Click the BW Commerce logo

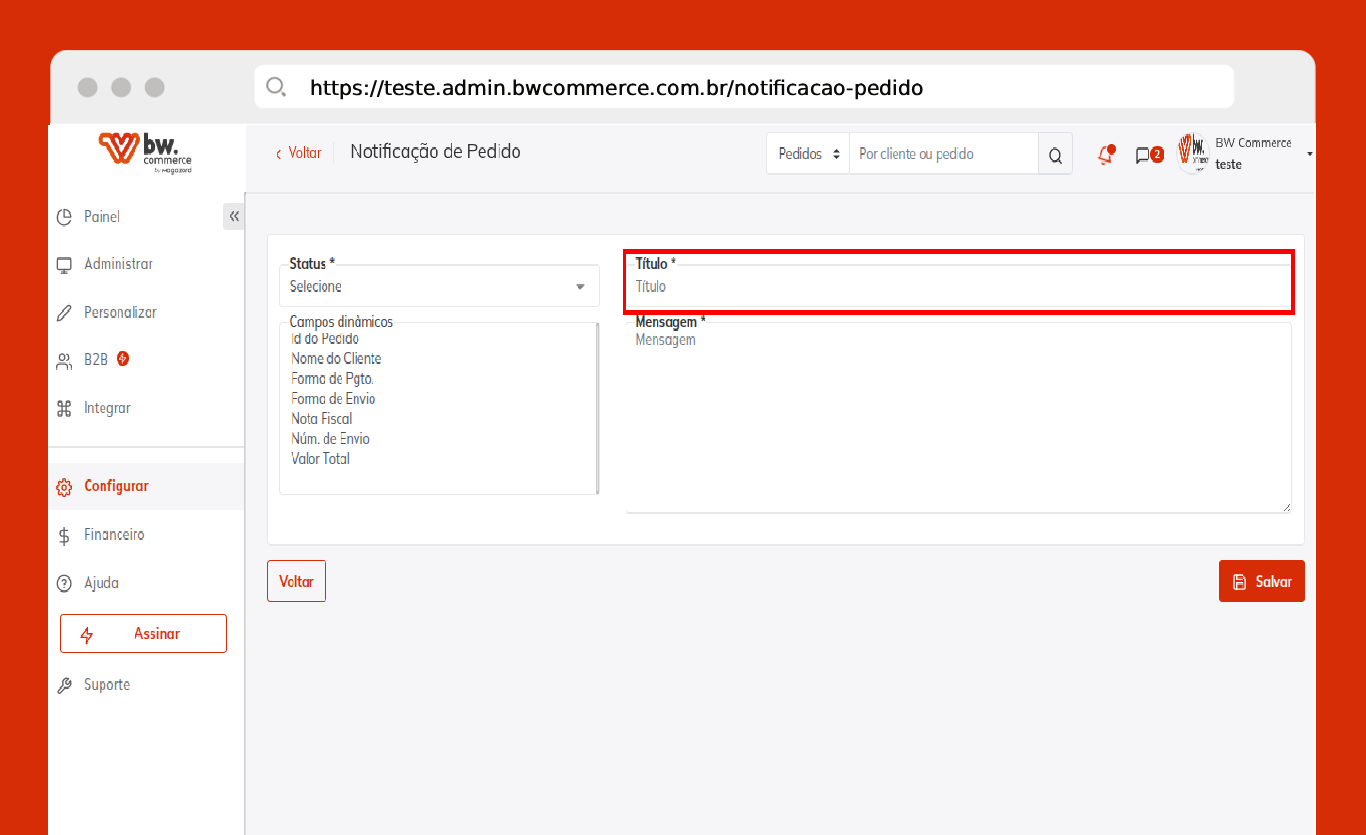(x=145, y=152)
